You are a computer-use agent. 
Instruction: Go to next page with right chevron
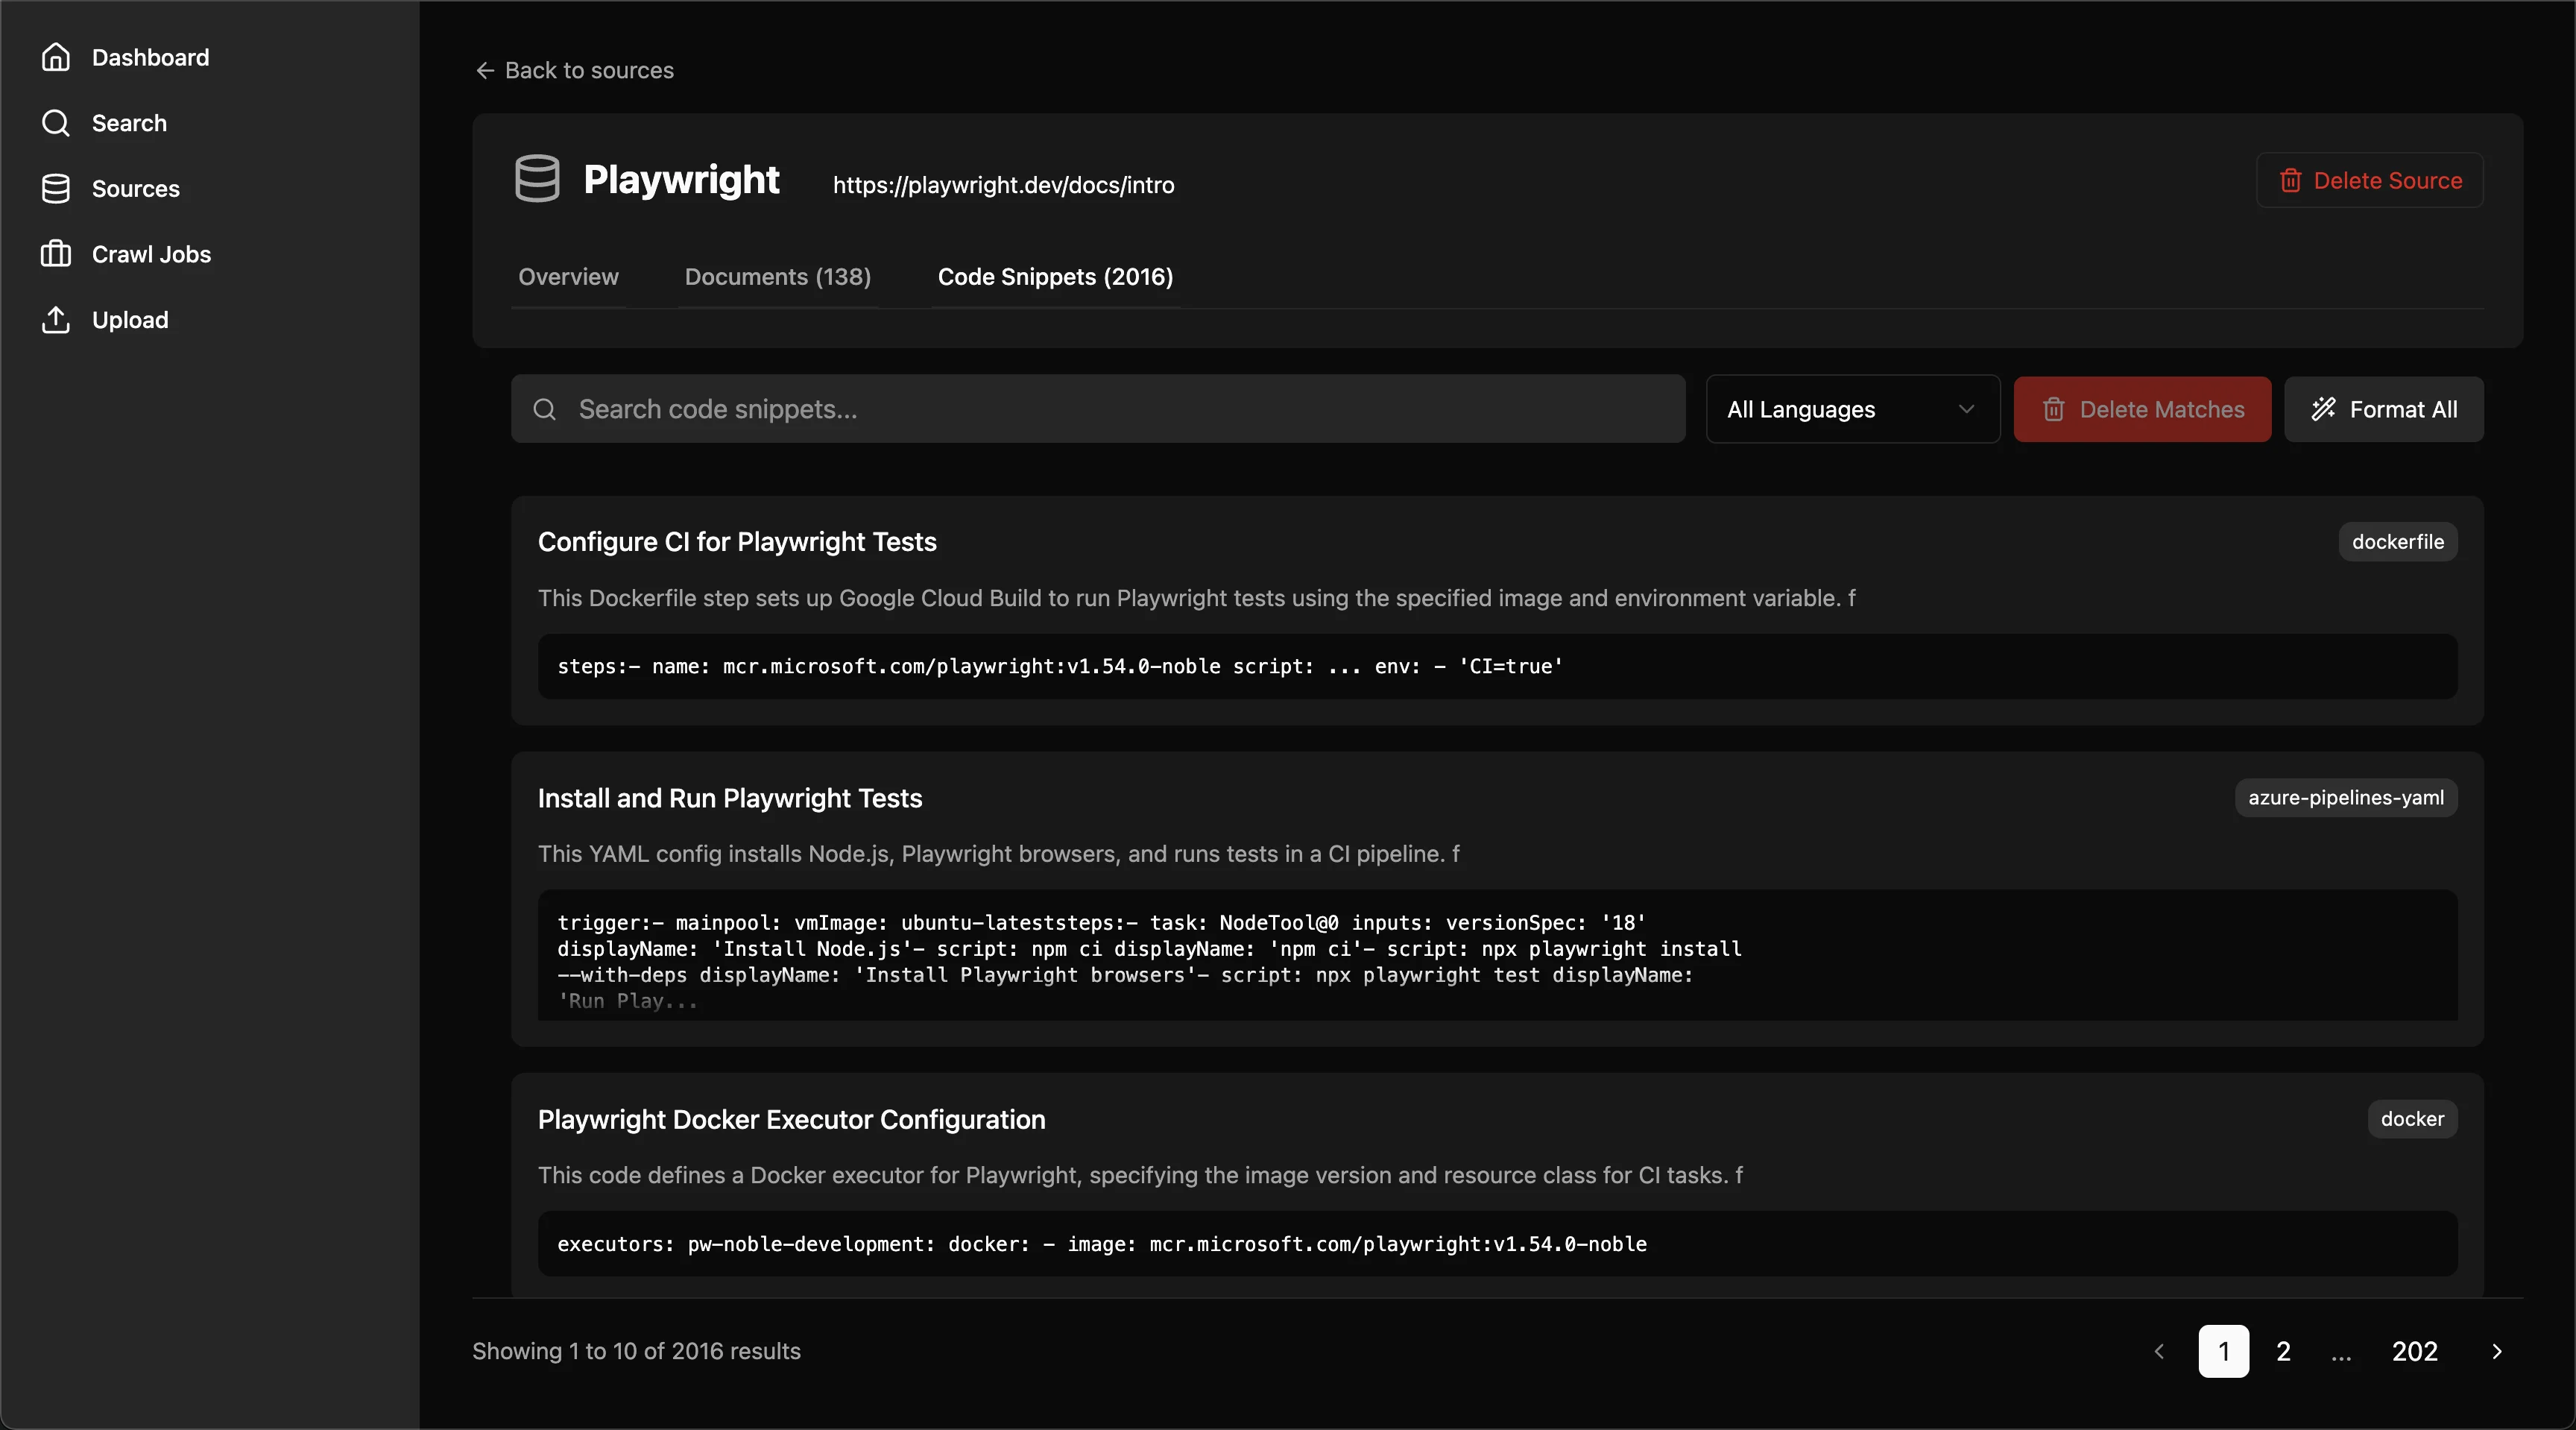tap(2497, 1351)
